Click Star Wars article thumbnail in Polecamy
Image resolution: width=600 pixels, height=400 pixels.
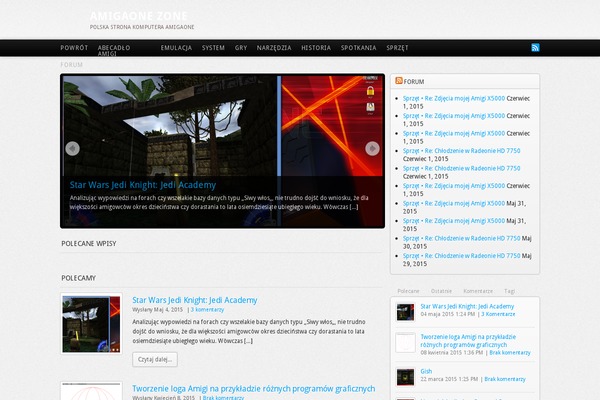pyautogui.click(x=91, y=324)
